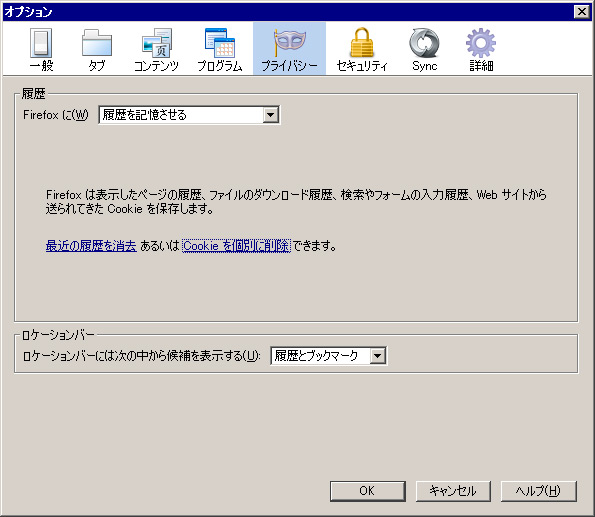Expand the 履歴を記憶させる history dropdown
The height and width of the screenshot is (517, 595).
point(189,115)
